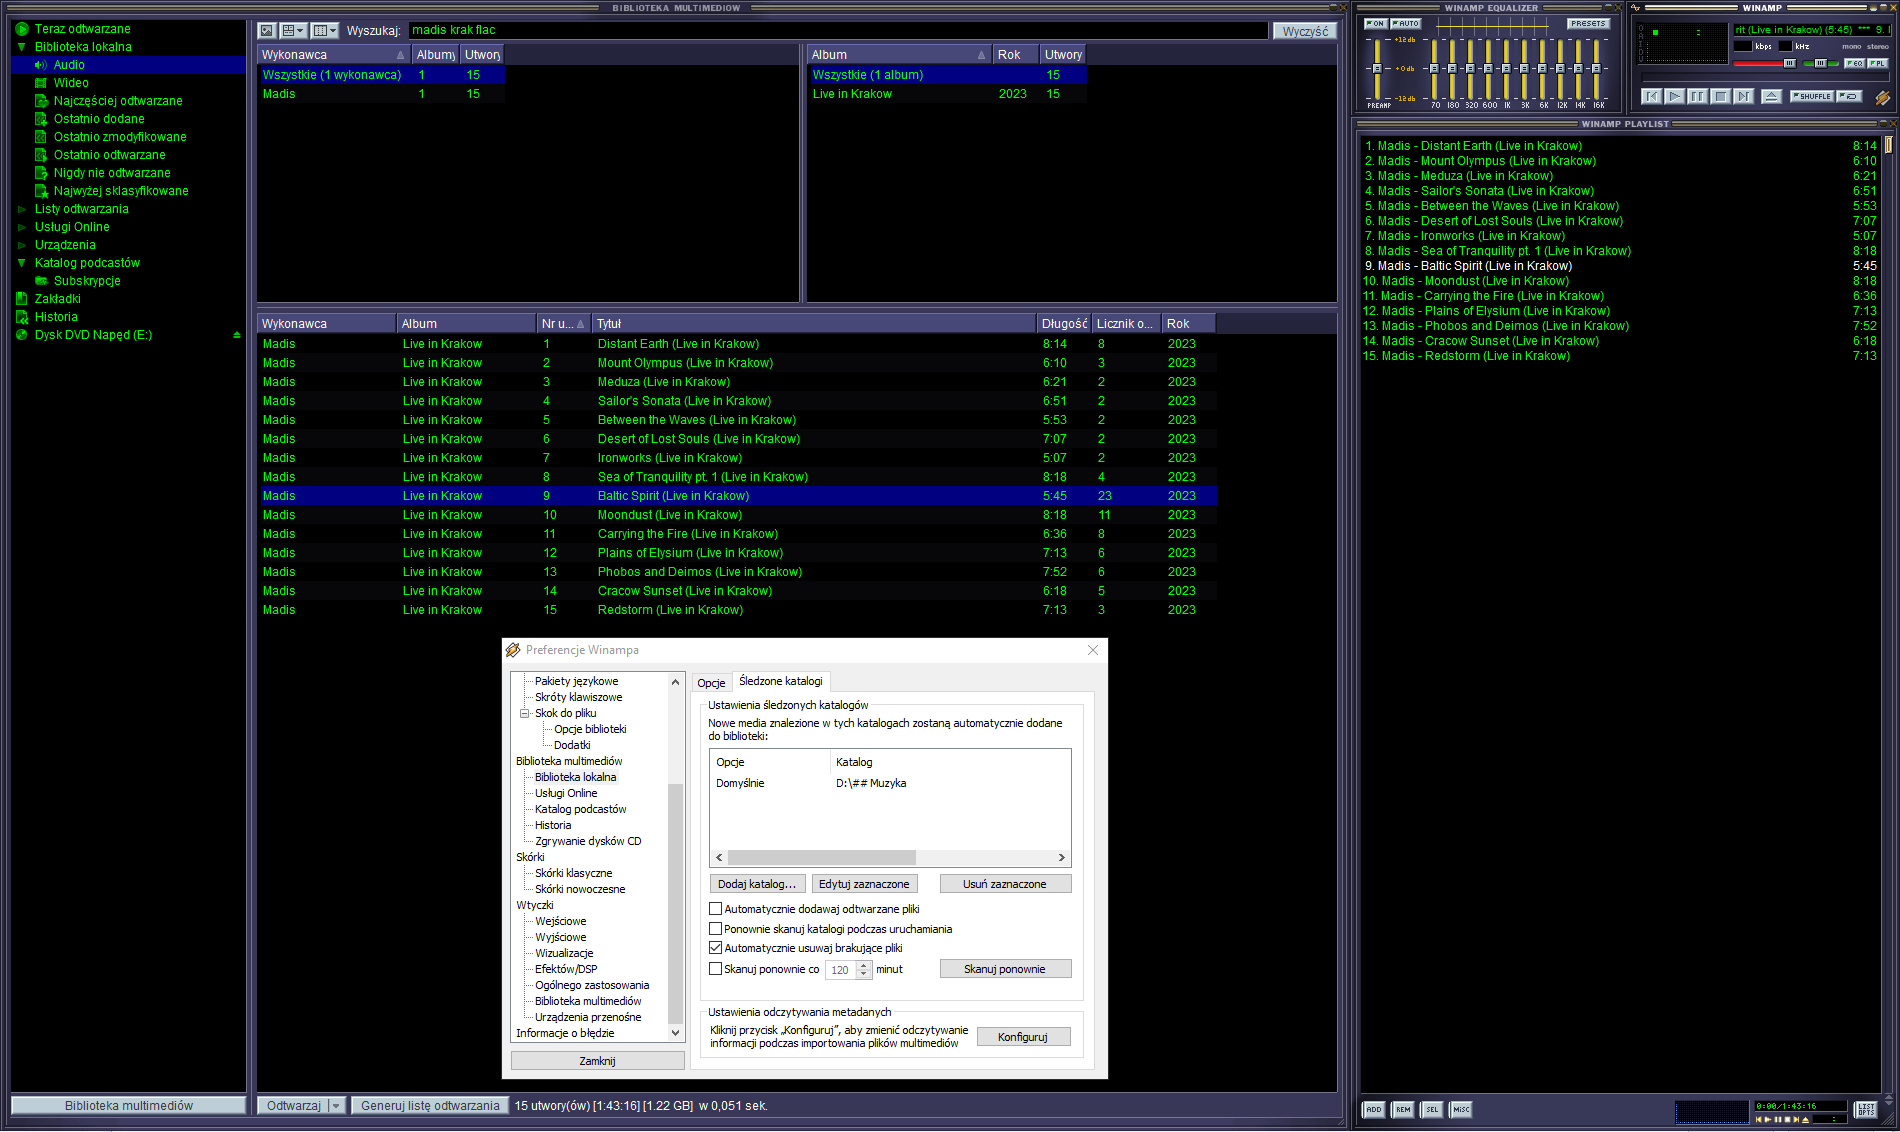Image resolution: width=1900 pixels, height=1132 pixels.
Task: Collapse Skok do pliku in preferences tree
Action: (x=524, y=713)
